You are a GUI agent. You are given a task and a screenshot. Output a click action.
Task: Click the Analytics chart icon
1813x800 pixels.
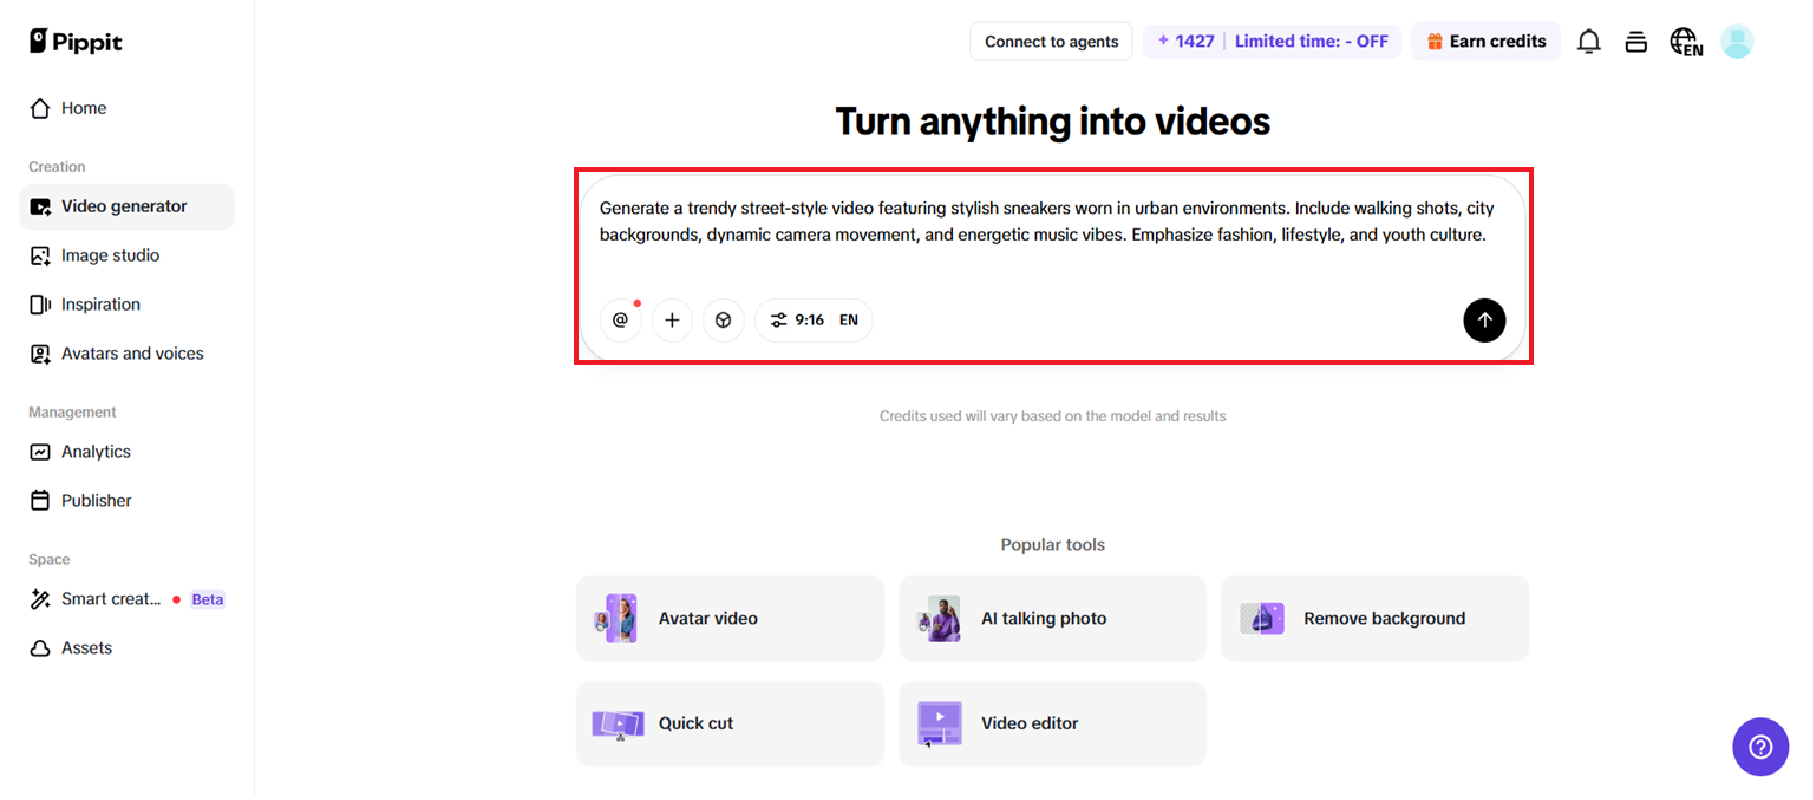(x=40, y=452)
